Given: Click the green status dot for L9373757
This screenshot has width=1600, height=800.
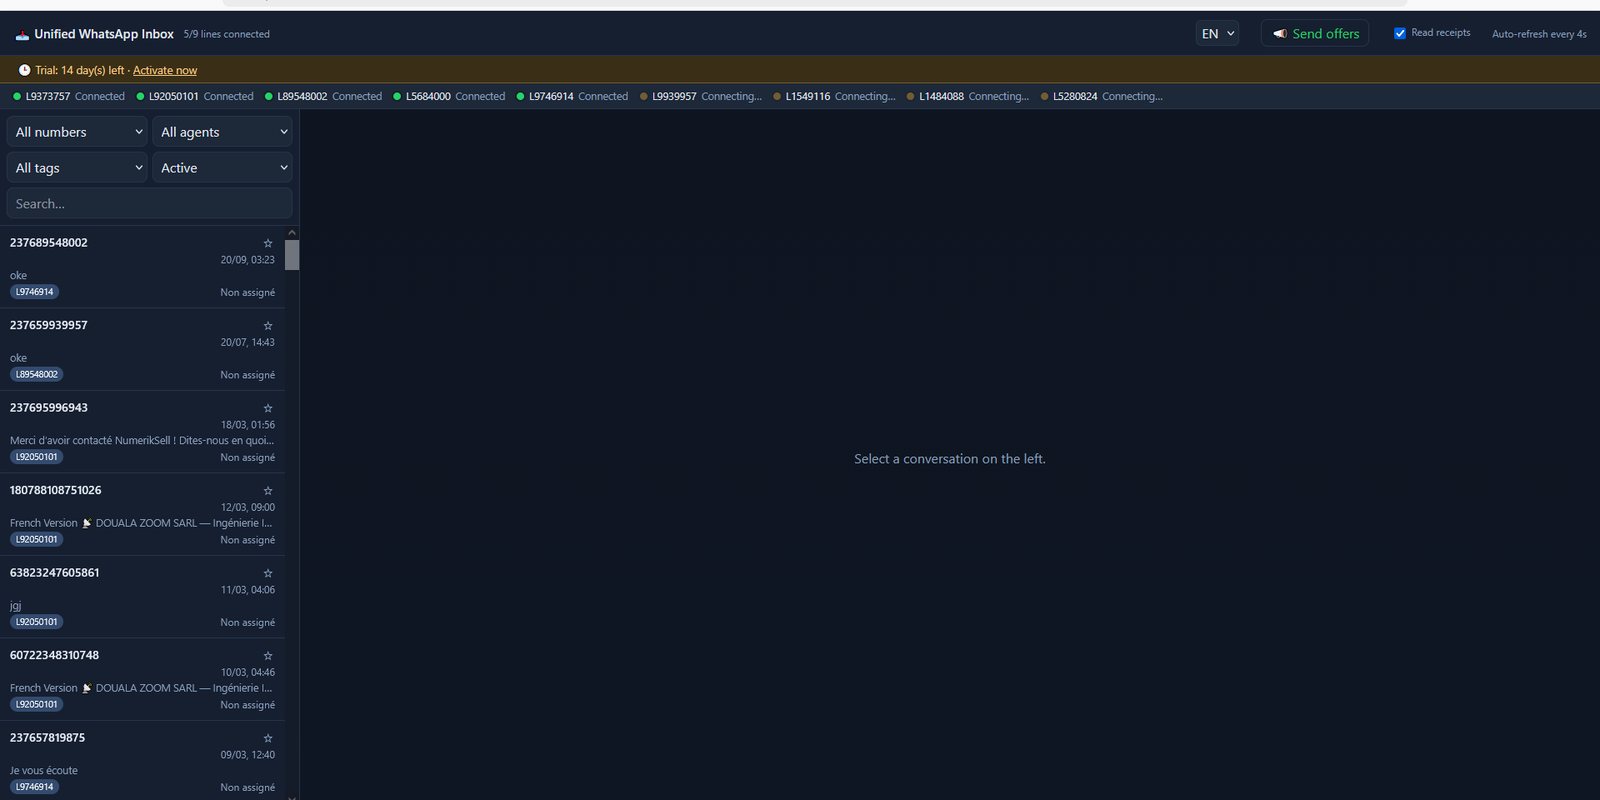Looking at the screenshot, I should [17, 97].
